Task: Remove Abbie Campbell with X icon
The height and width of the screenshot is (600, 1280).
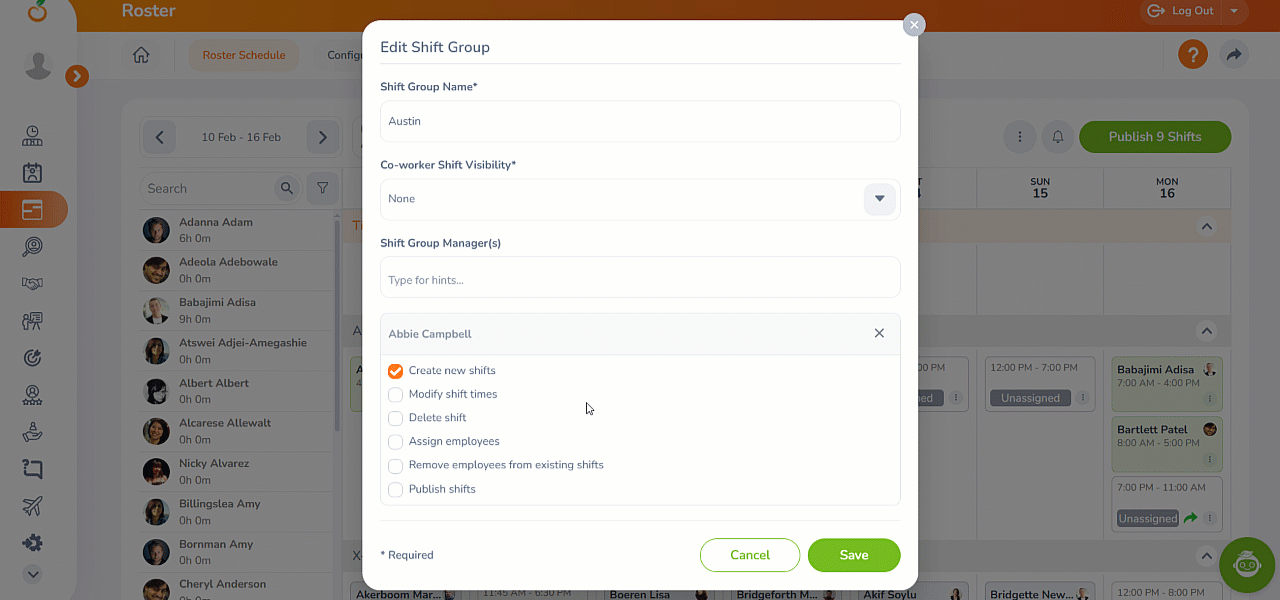Action: [879, 334]
